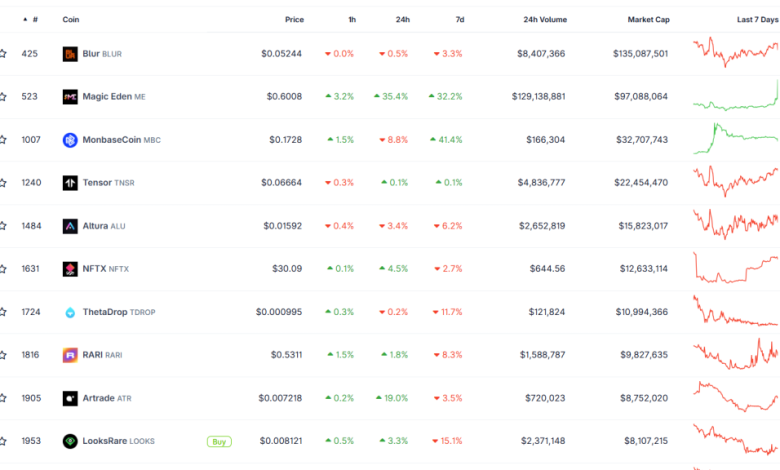Star the Tensor row as favorite

click(x=3, y=183)
